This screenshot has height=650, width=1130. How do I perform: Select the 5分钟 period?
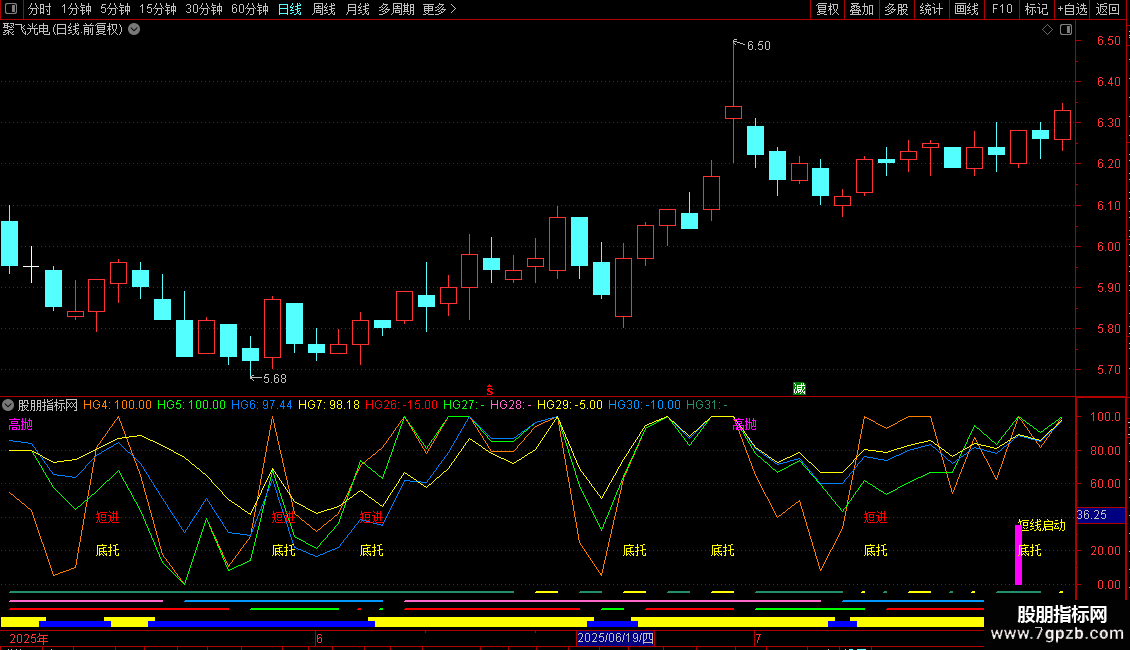point(115,9)
